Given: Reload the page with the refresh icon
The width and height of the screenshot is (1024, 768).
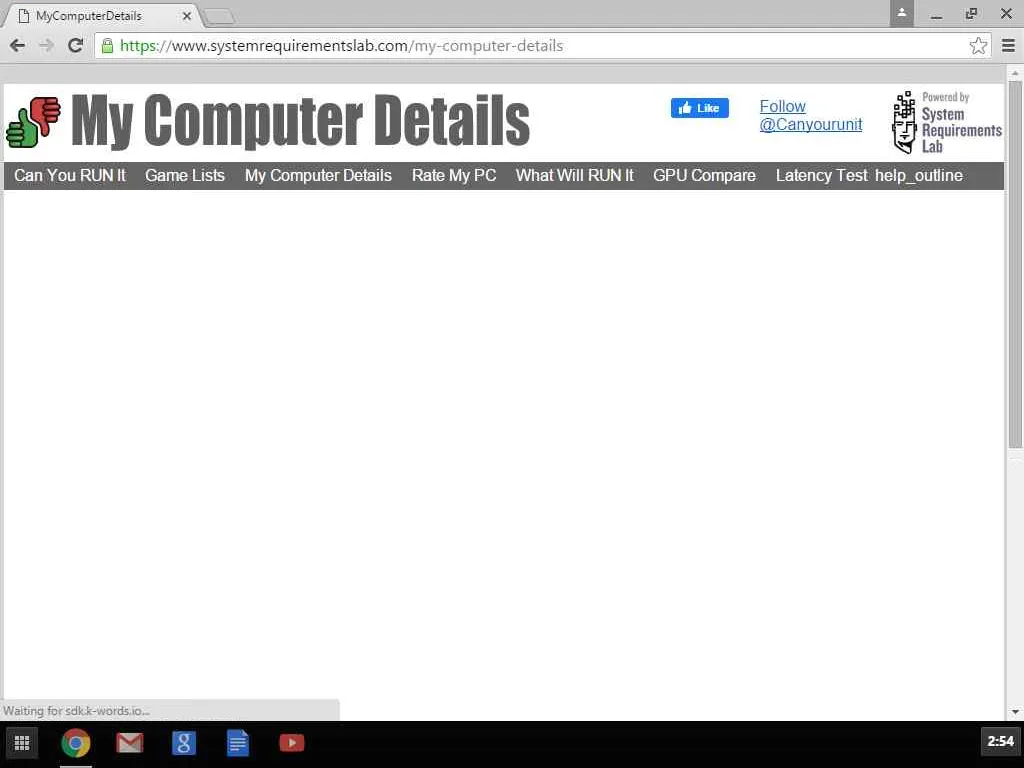Looking at the screenshot, I should 75,45.
